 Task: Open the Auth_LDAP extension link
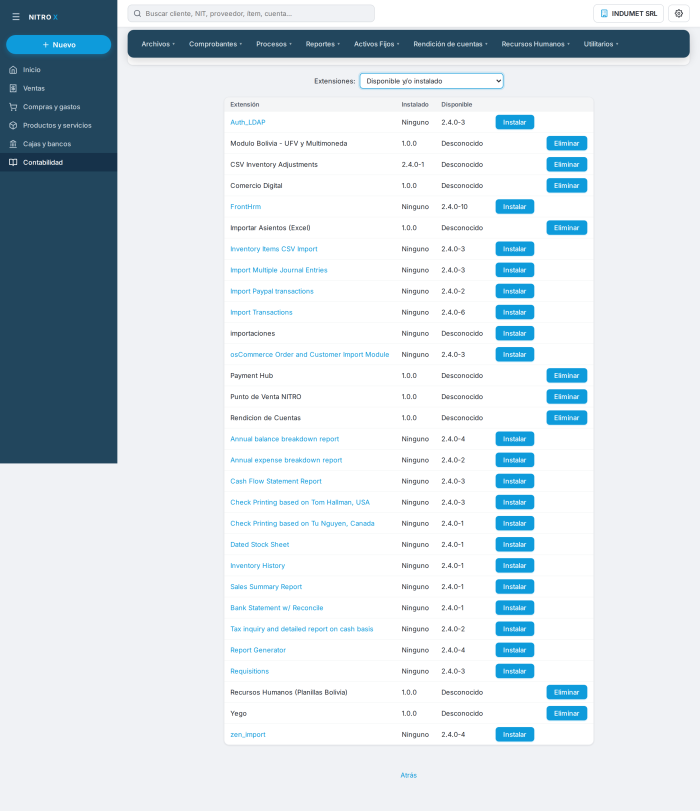tap(248, 123)
